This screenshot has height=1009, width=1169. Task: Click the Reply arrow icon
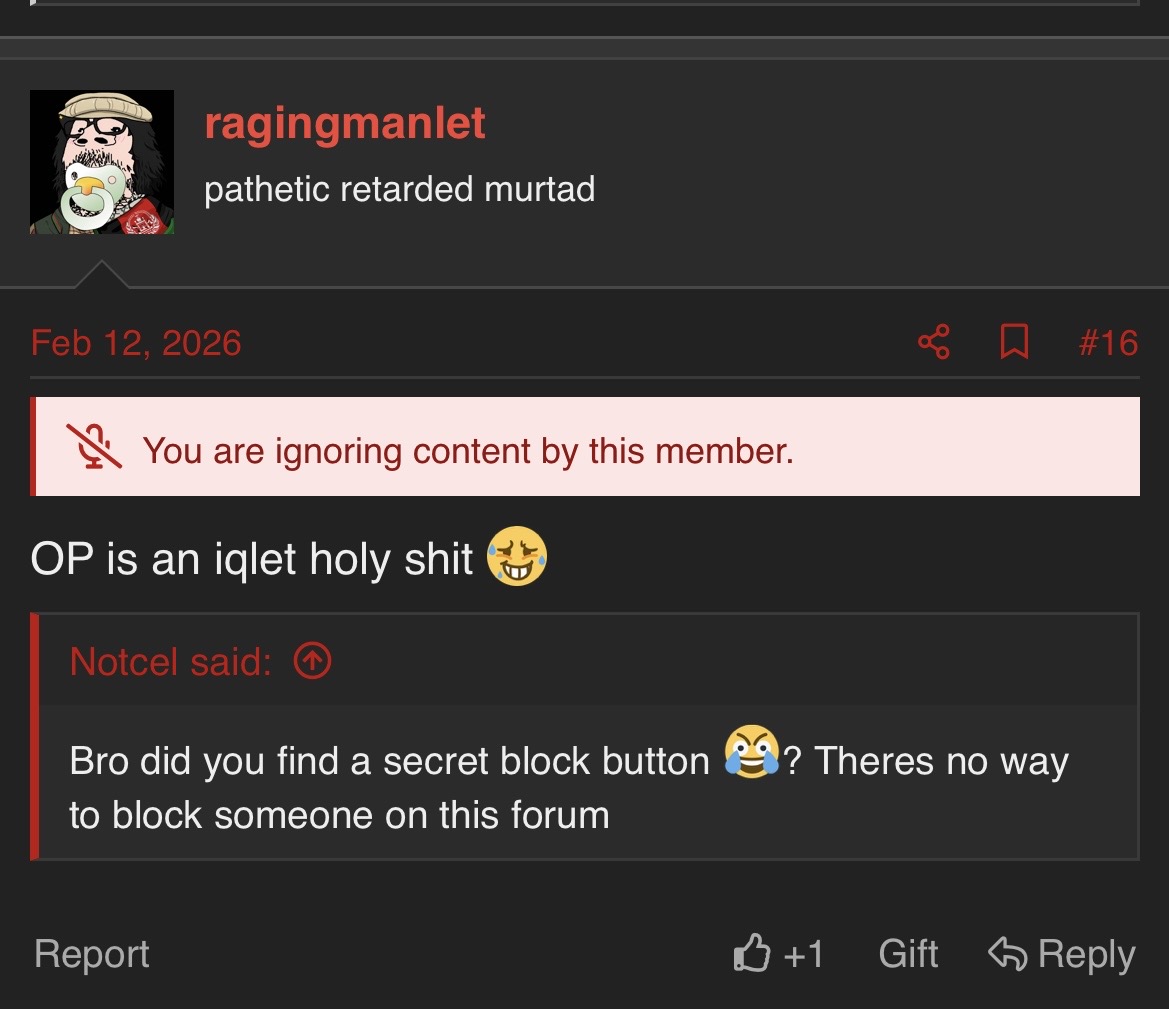pos(1007,953)
